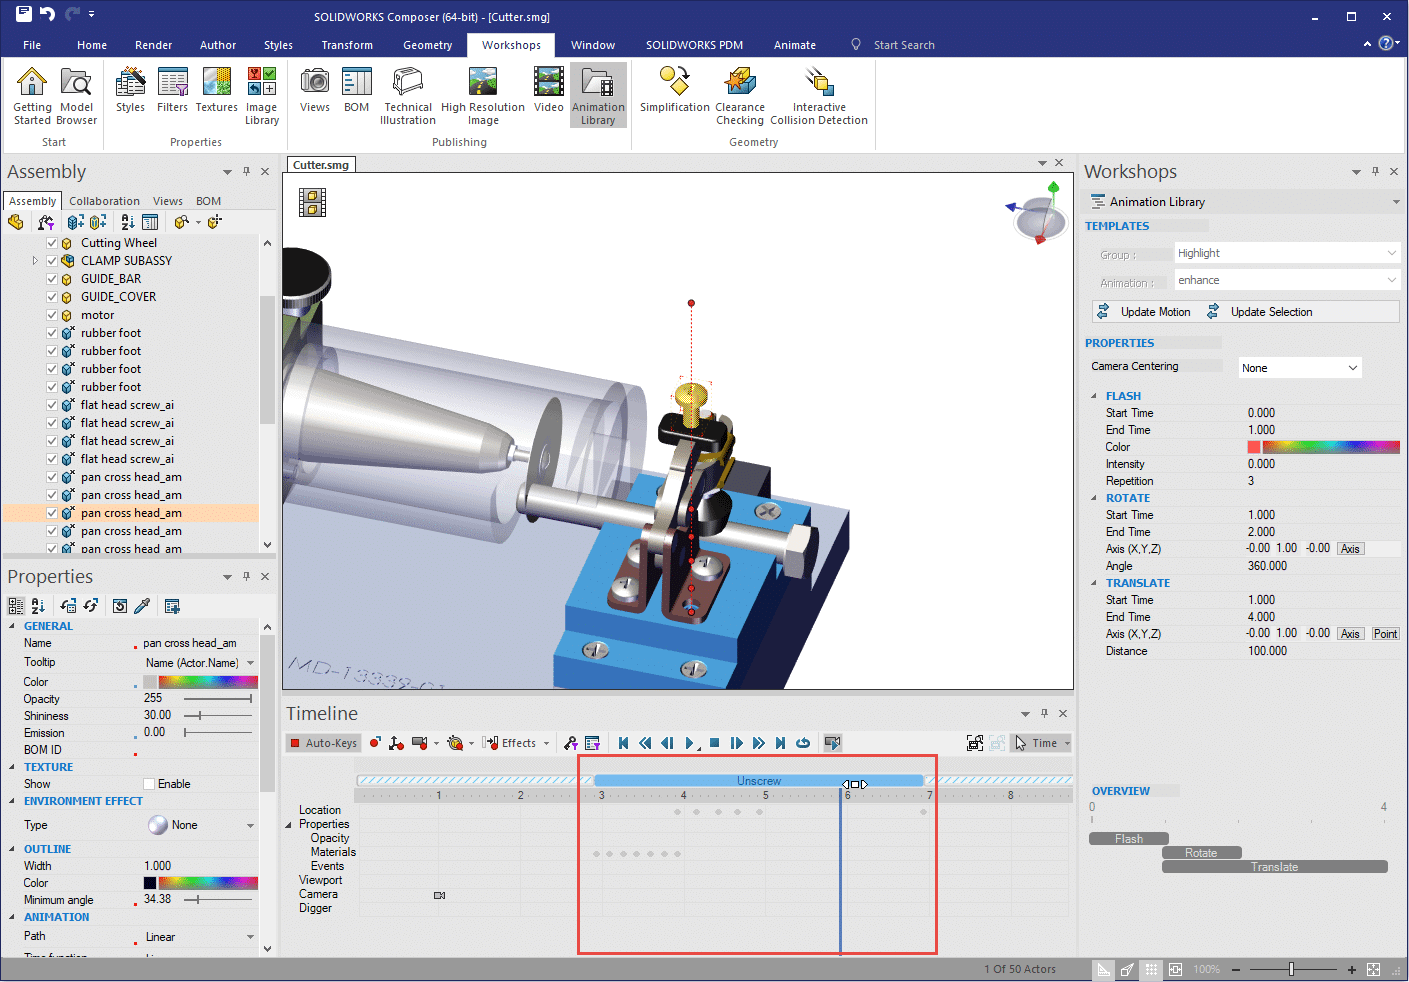
Task: Open the Animation enhance dropdown
Action: (x=1287, y=280)
